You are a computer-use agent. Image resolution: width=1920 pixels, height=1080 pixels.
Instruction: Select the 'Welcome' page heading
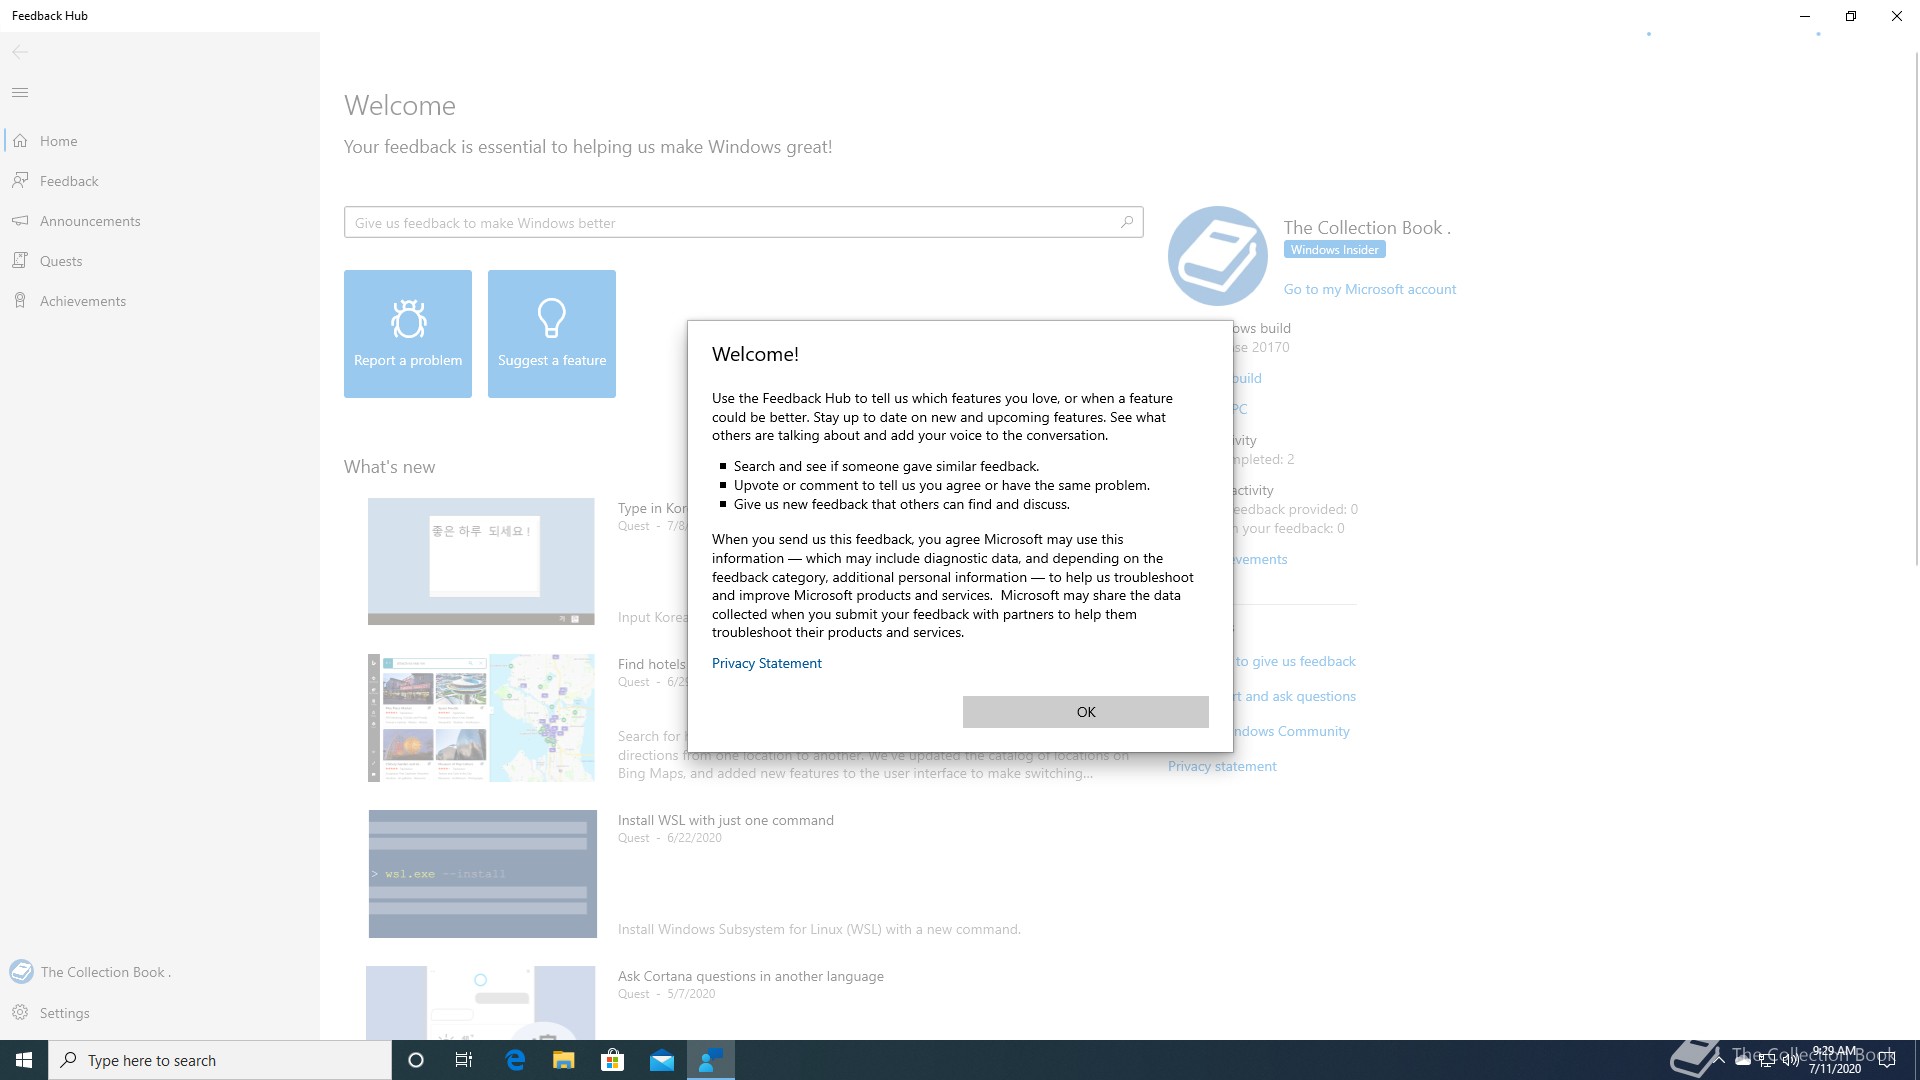pyautogui.click(x=400, y=106)
